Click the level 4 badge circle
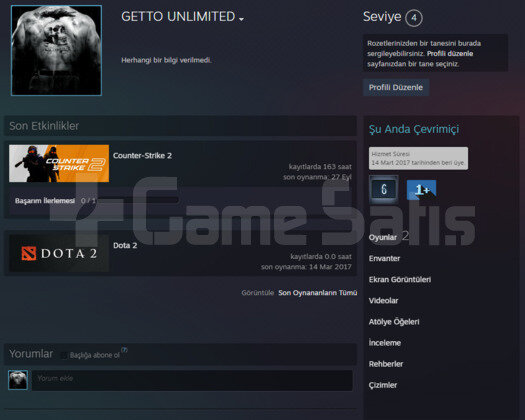 point(414,18)
